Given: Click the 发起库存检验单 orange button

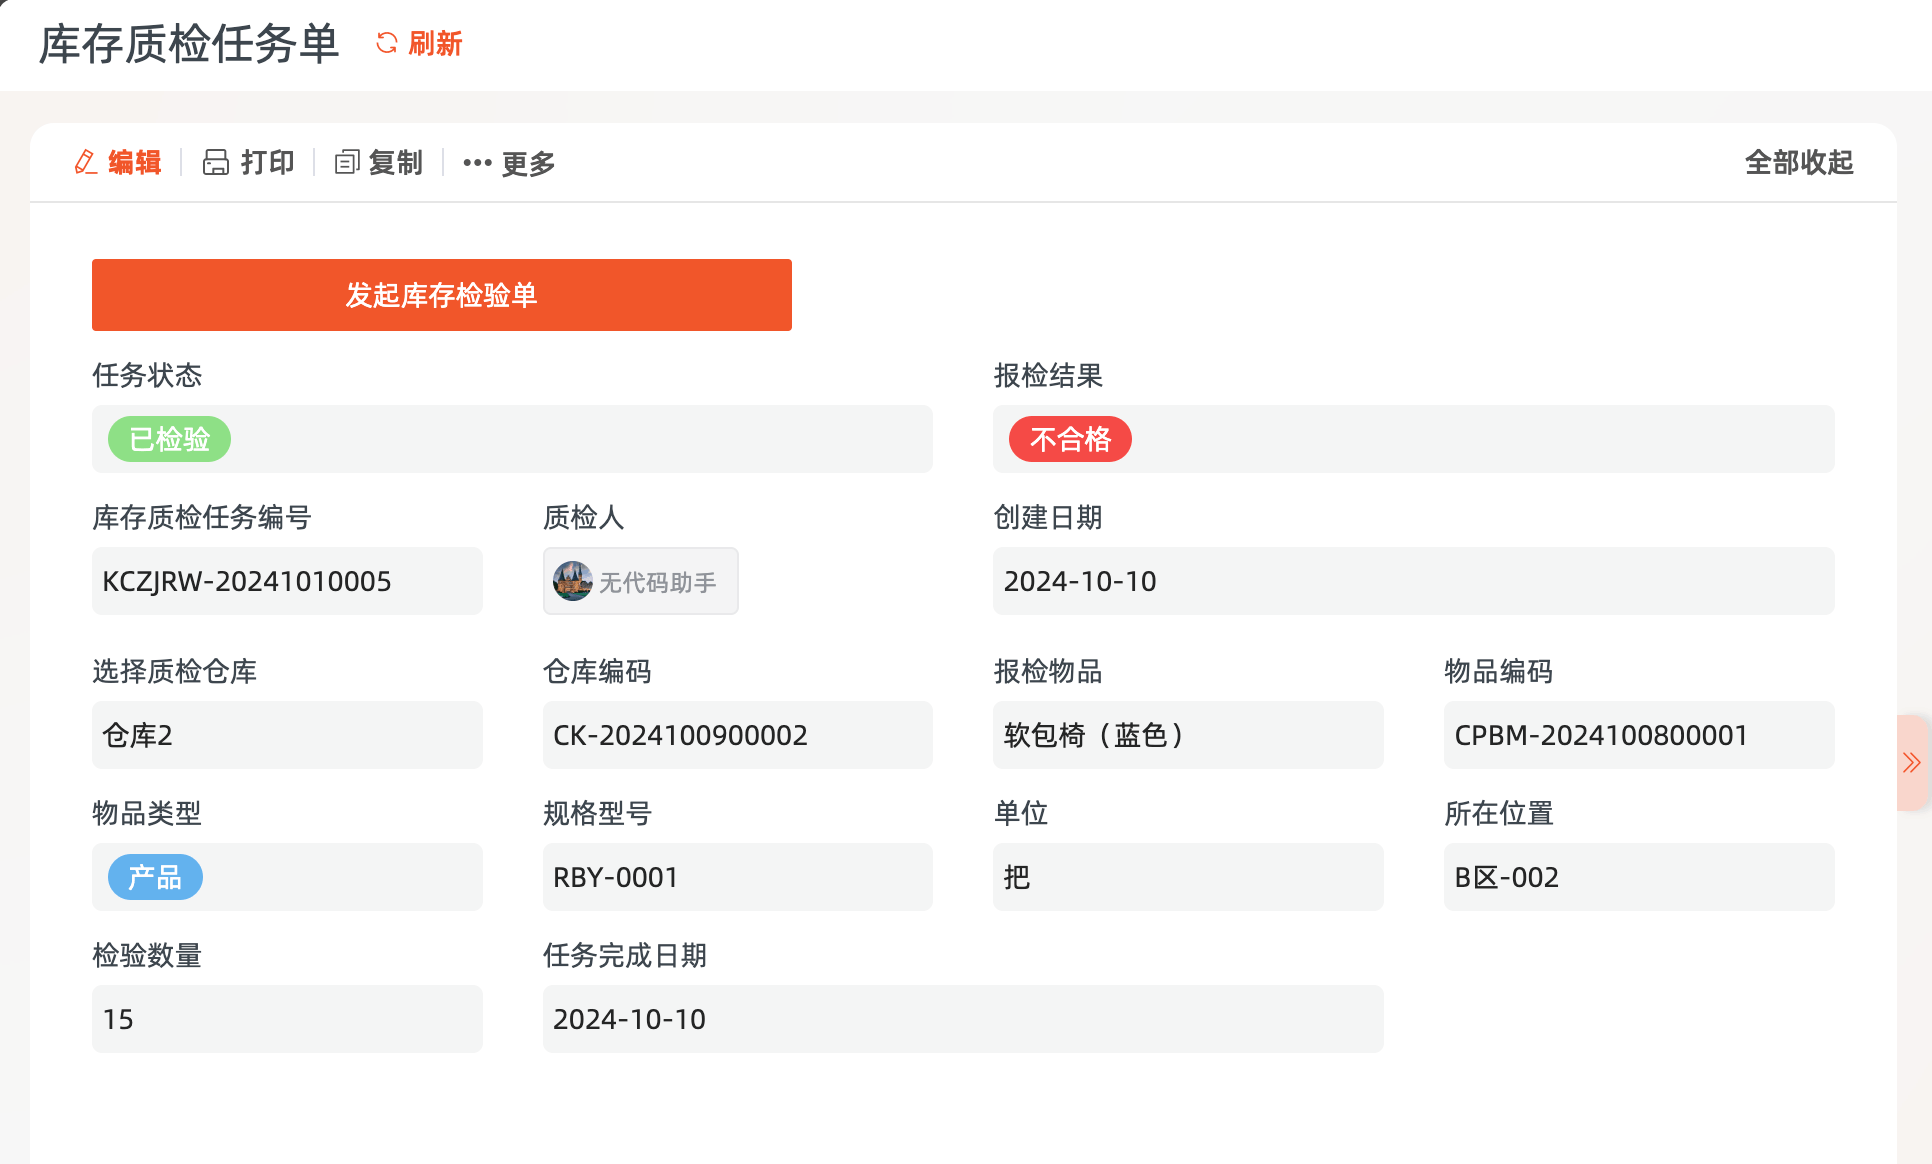Looking at the screenshot, I should (441, 295).
